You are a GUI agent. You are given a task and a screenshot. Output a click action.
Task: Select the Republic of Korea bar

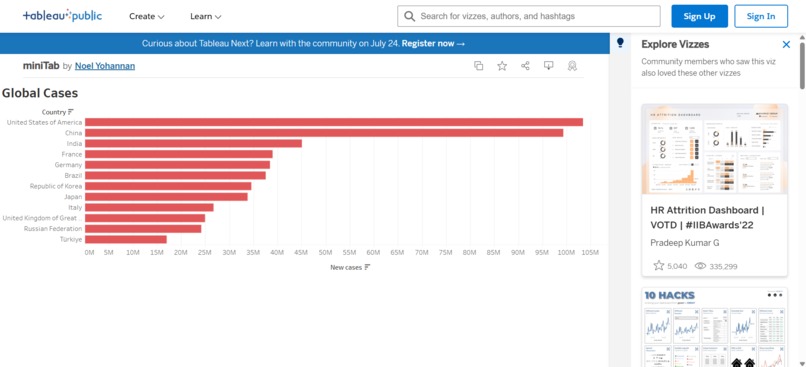(168, 186)
